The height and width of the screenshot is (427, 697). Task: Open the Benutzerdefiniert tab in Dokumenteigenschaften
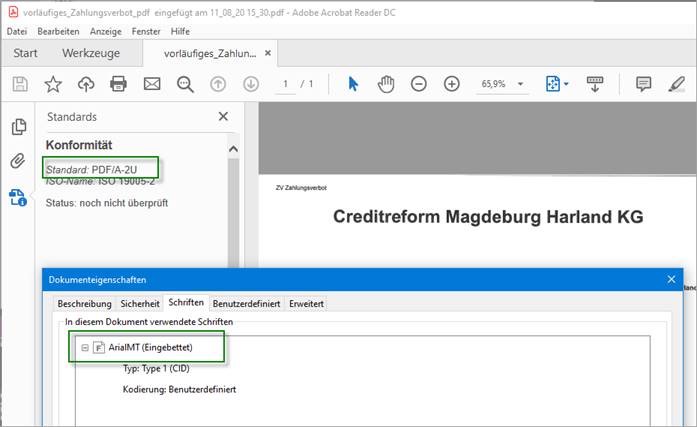pos(246,304)
